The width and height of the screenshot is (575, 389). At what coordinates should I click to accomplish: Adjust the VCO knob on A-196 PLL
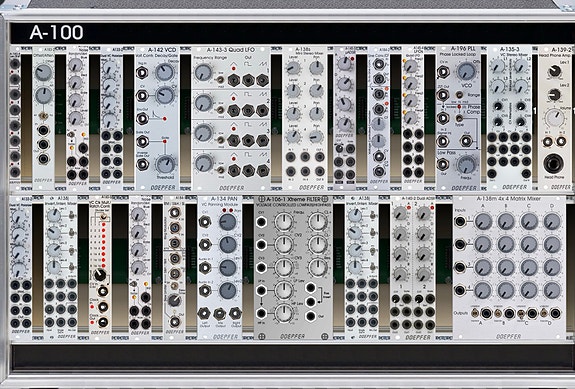[466, 71]
